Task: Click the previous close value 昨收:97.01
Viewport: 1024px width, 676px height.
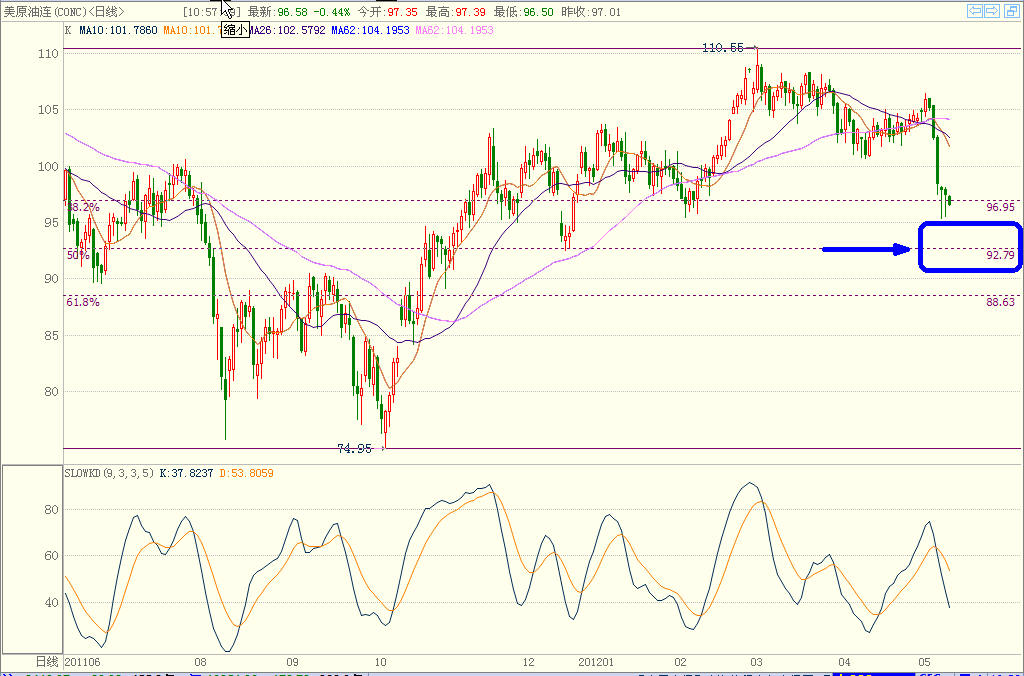Action: click(x=591, y=12)
